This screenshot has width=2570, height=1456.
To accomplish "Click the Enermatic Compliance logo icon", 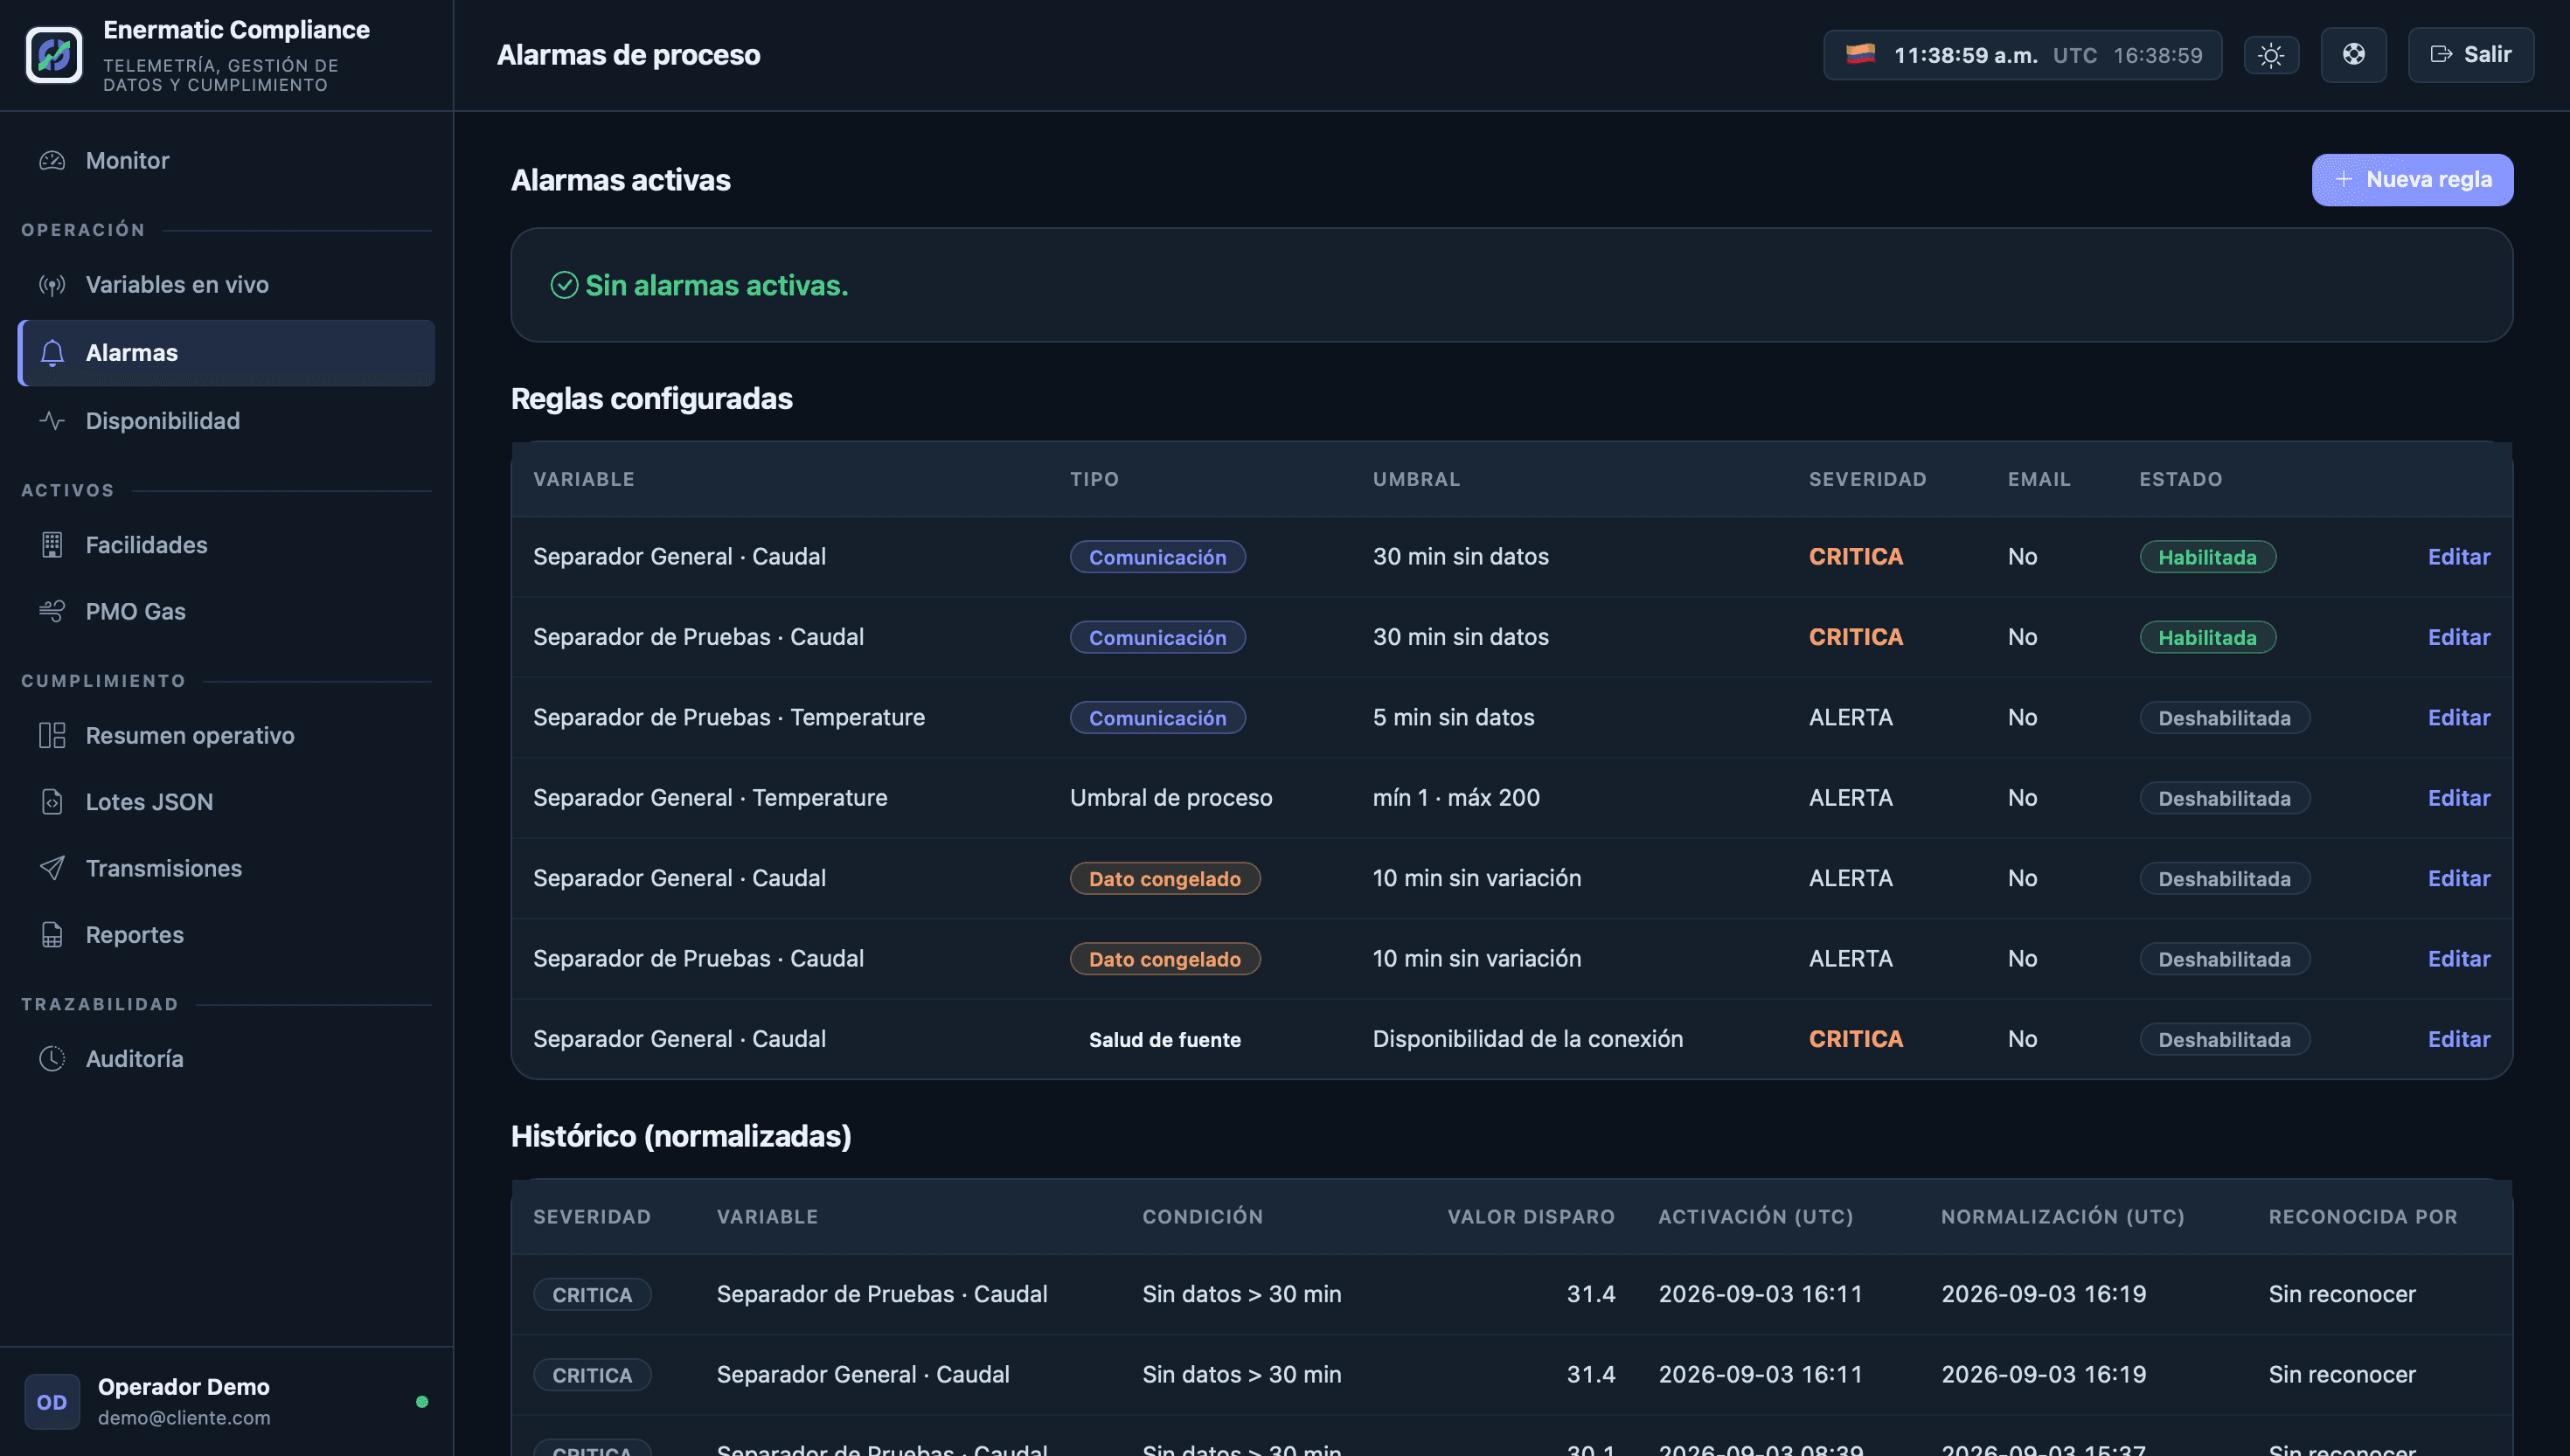I will point(54,55).
